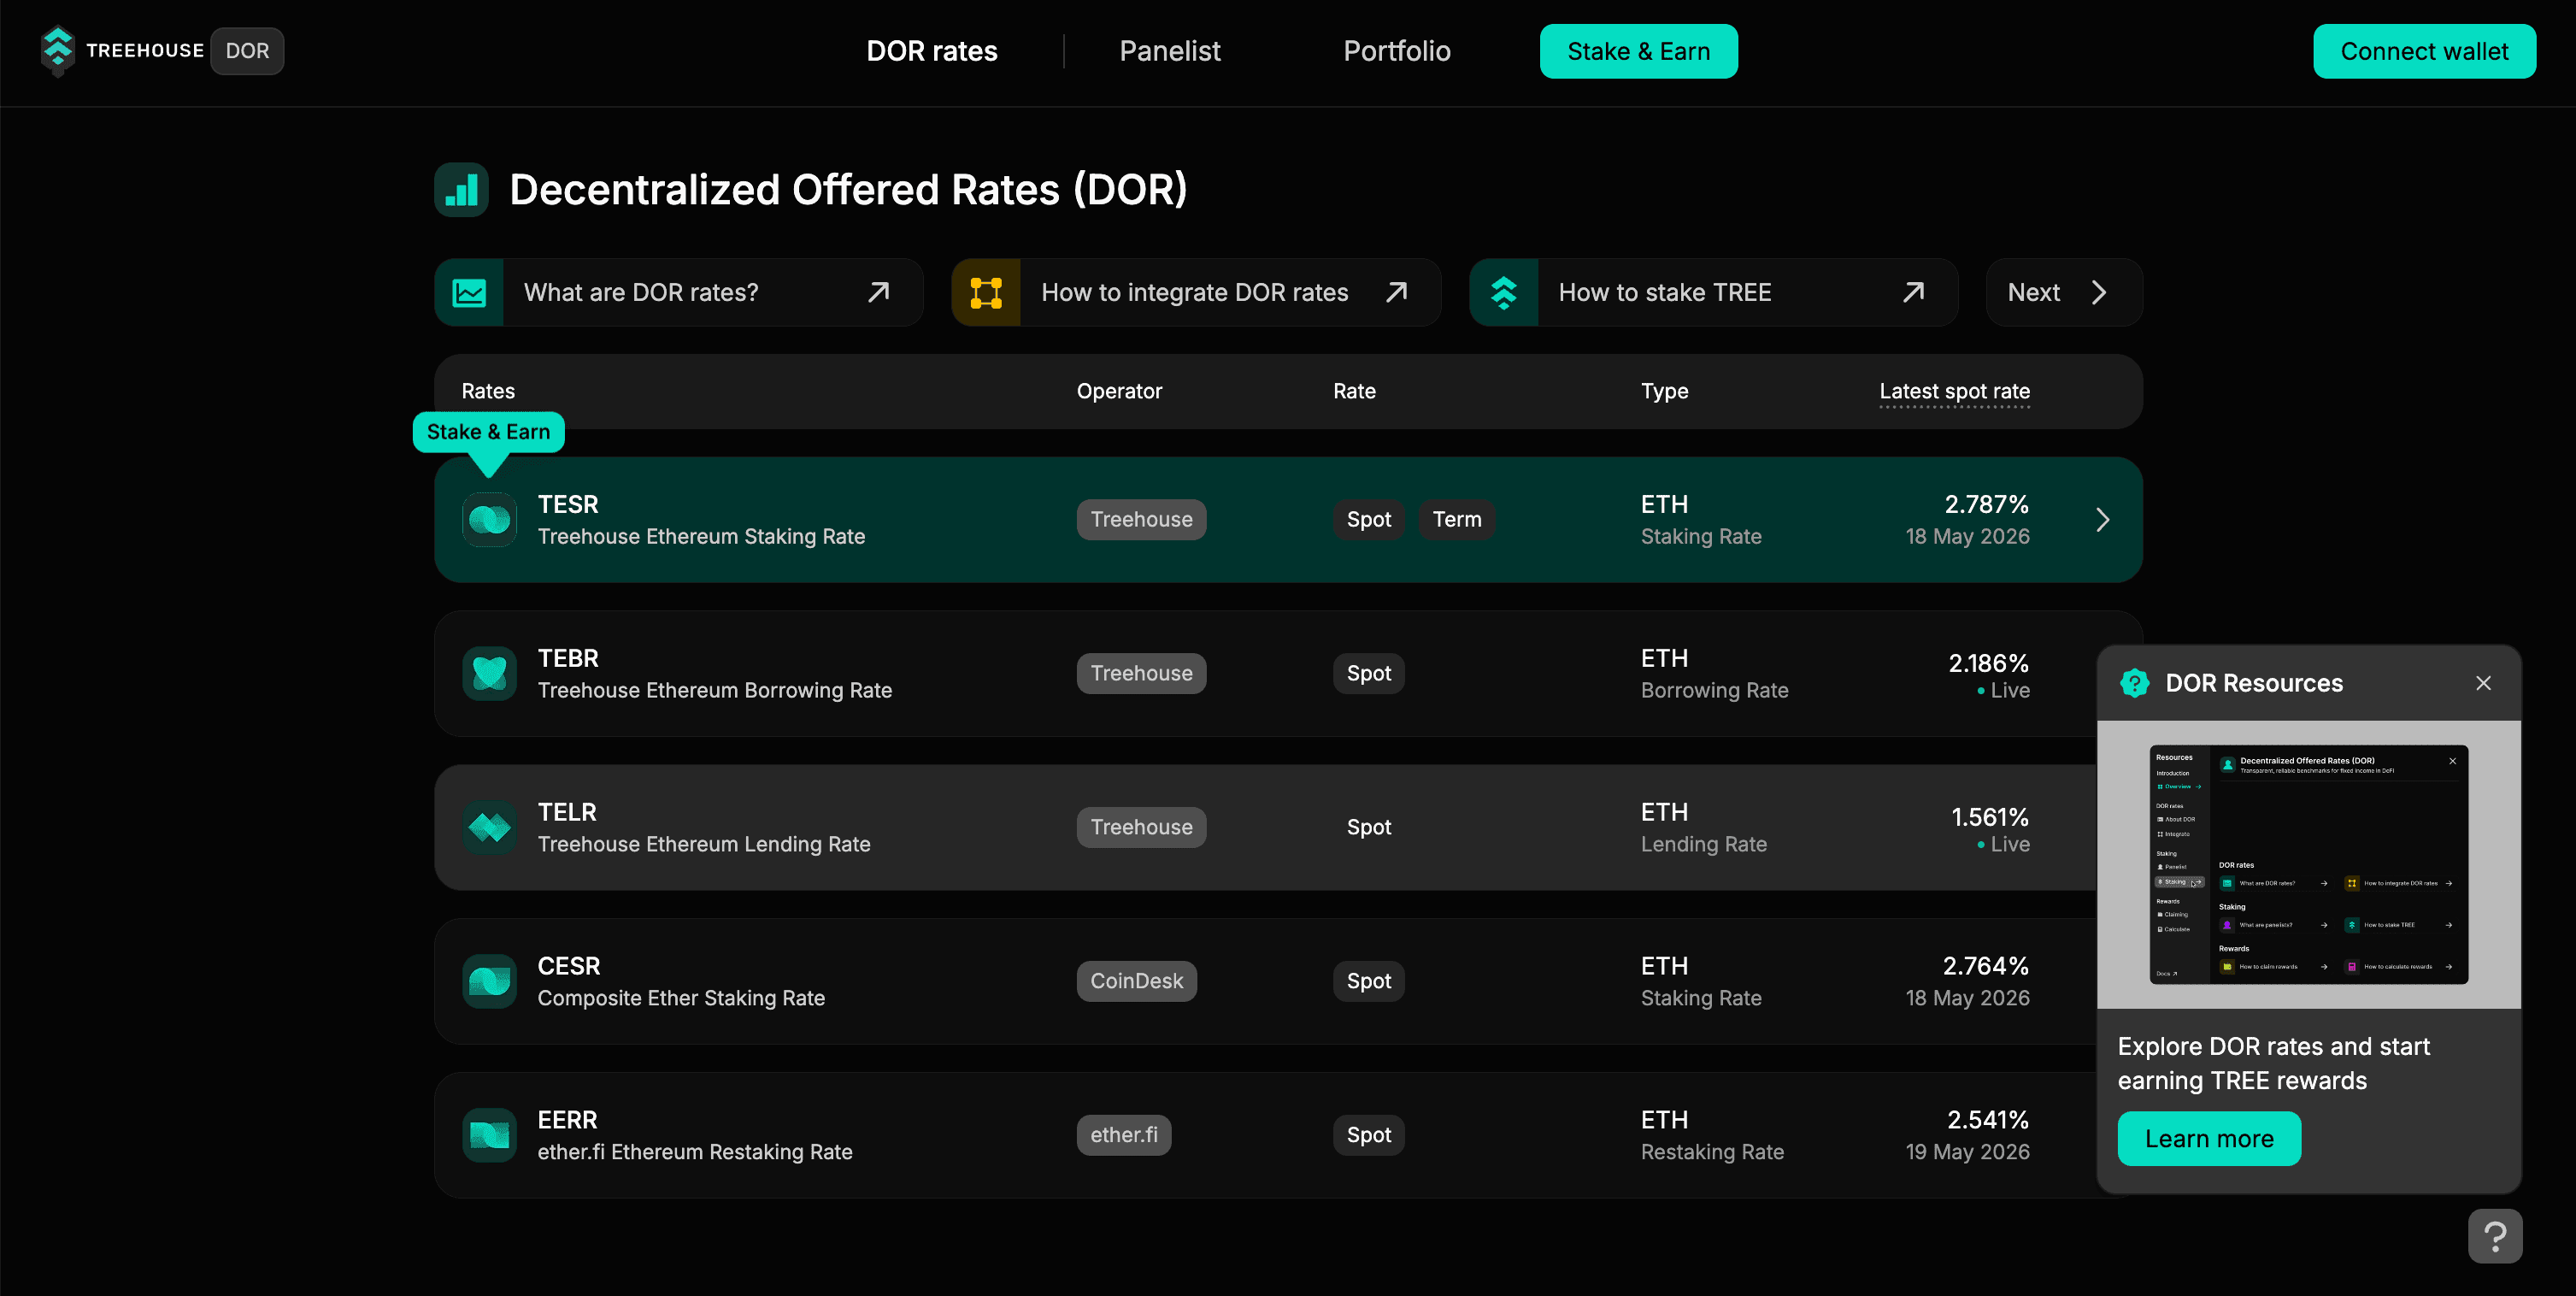2576x1296 pixels.
Task: Click the 2.541% EERR spot rate
Action: point(1987,1121)
